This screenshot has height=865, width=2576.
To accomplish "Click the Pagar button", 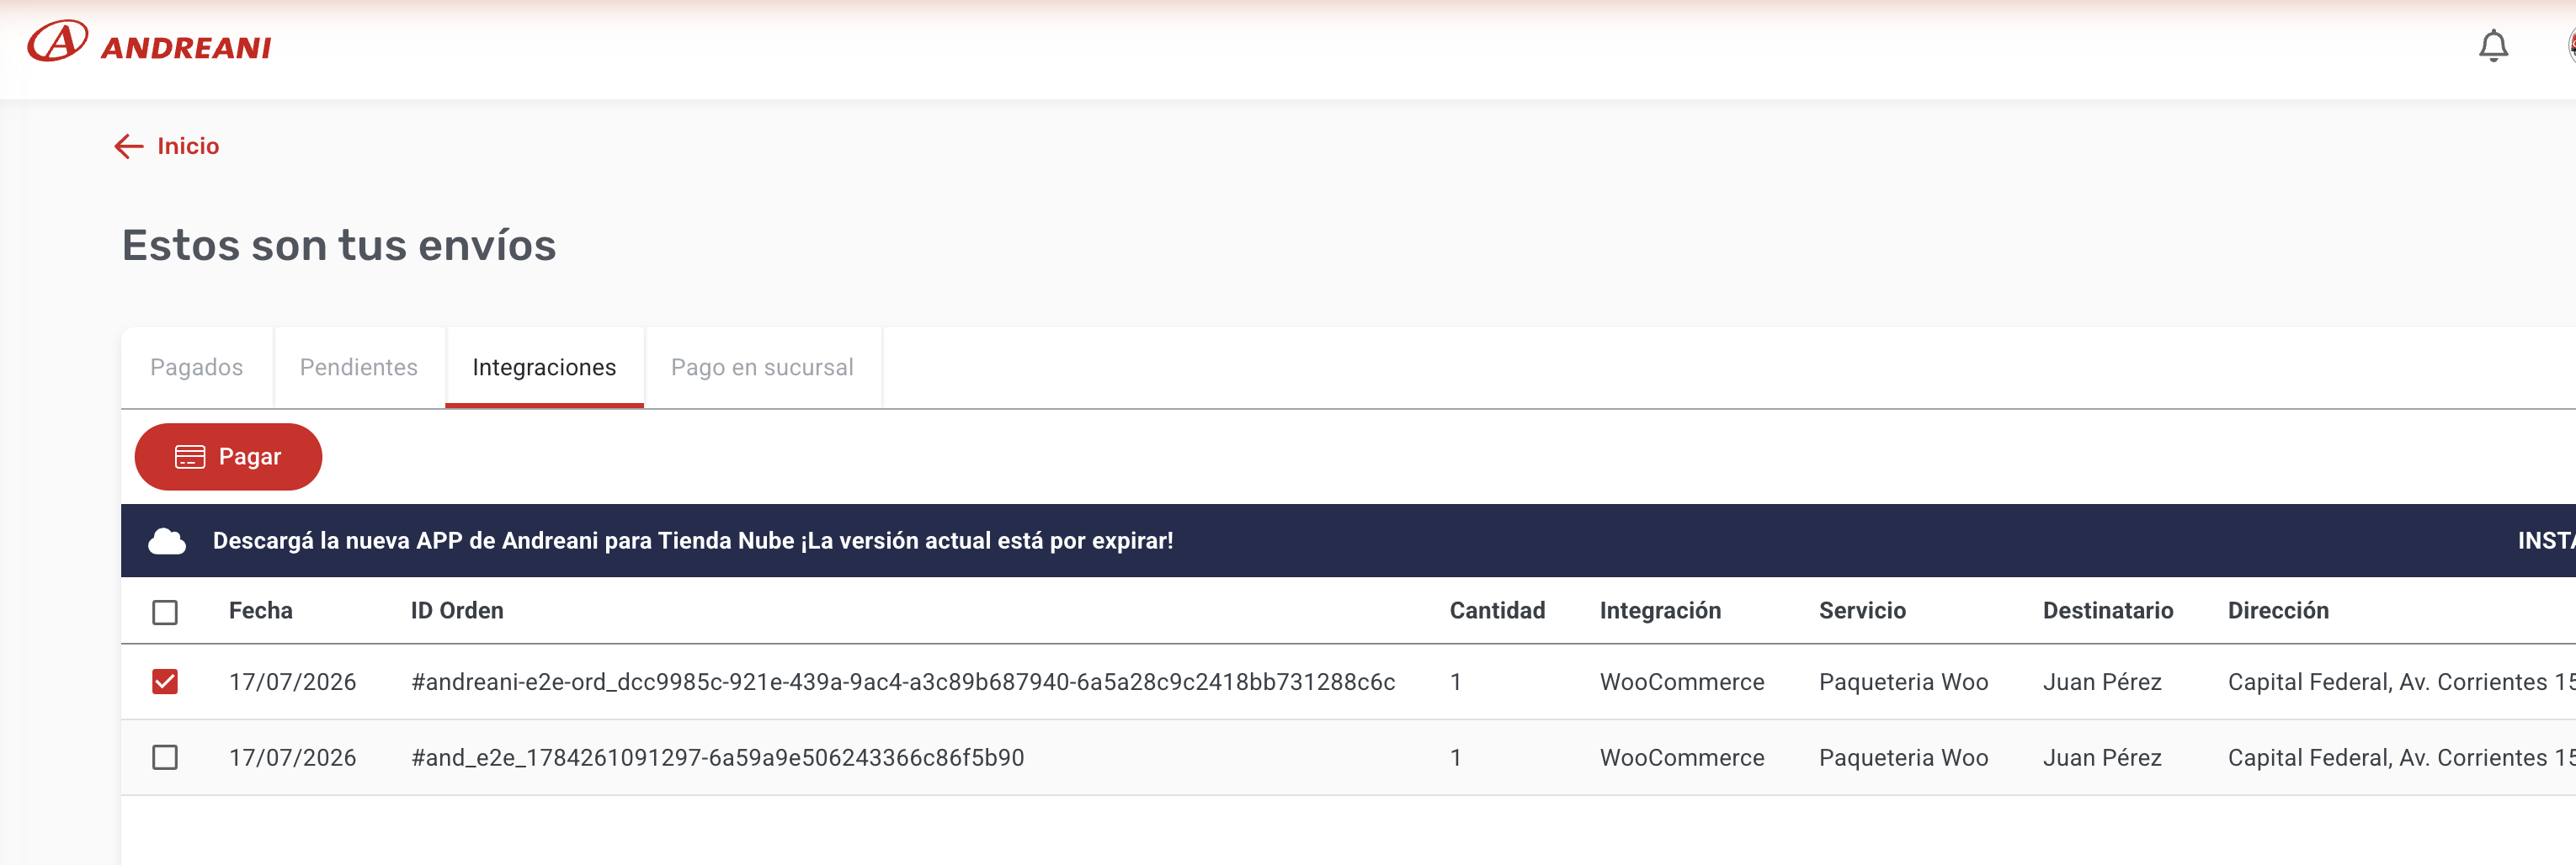I will [228, 457].
